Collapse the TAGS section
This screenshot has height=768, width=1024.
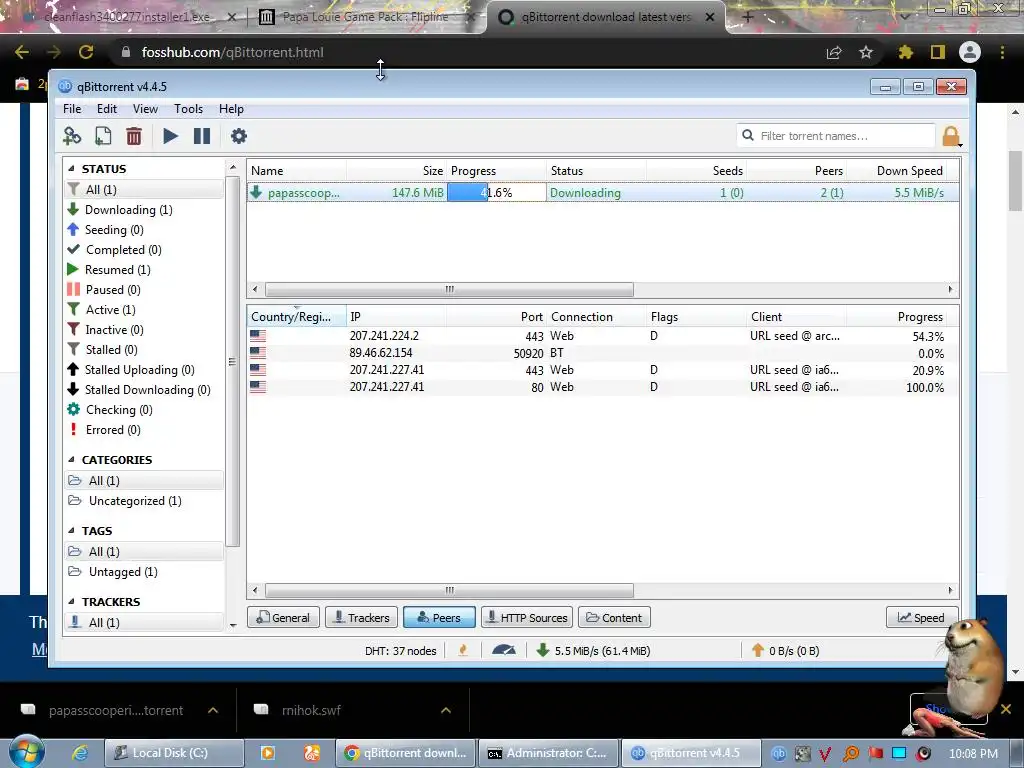click(71, 531)
